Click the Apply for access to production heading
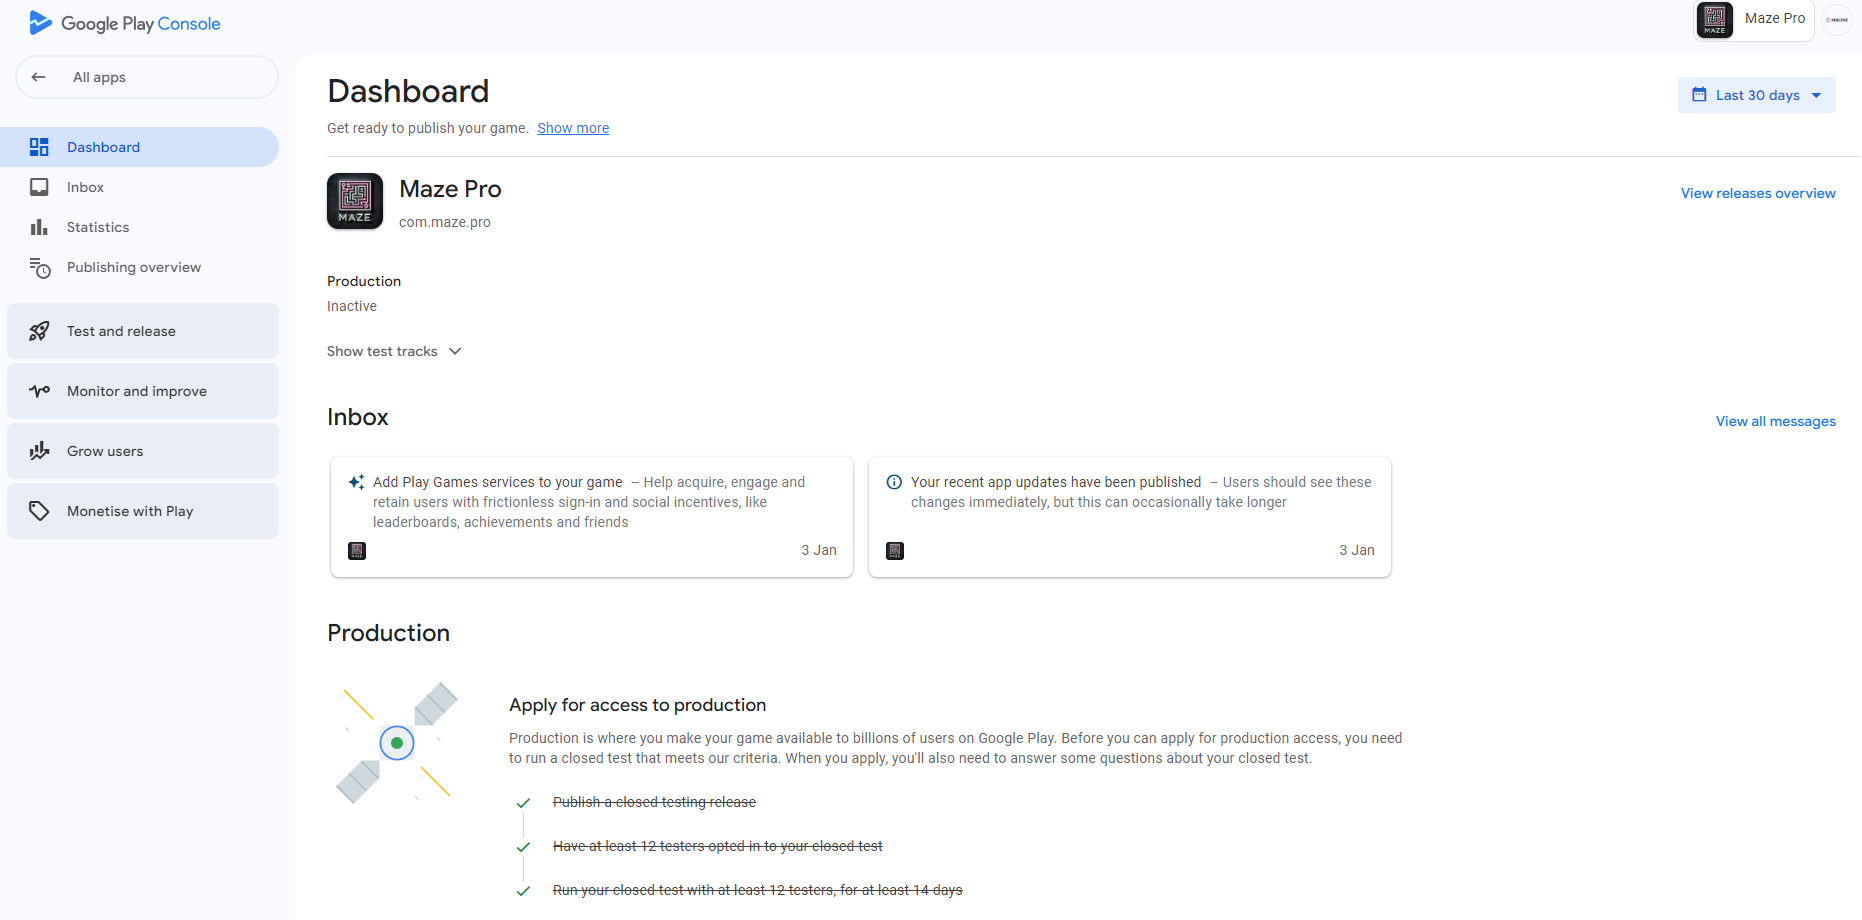This screenshot has width=1862, height=920. click(637, 705)
